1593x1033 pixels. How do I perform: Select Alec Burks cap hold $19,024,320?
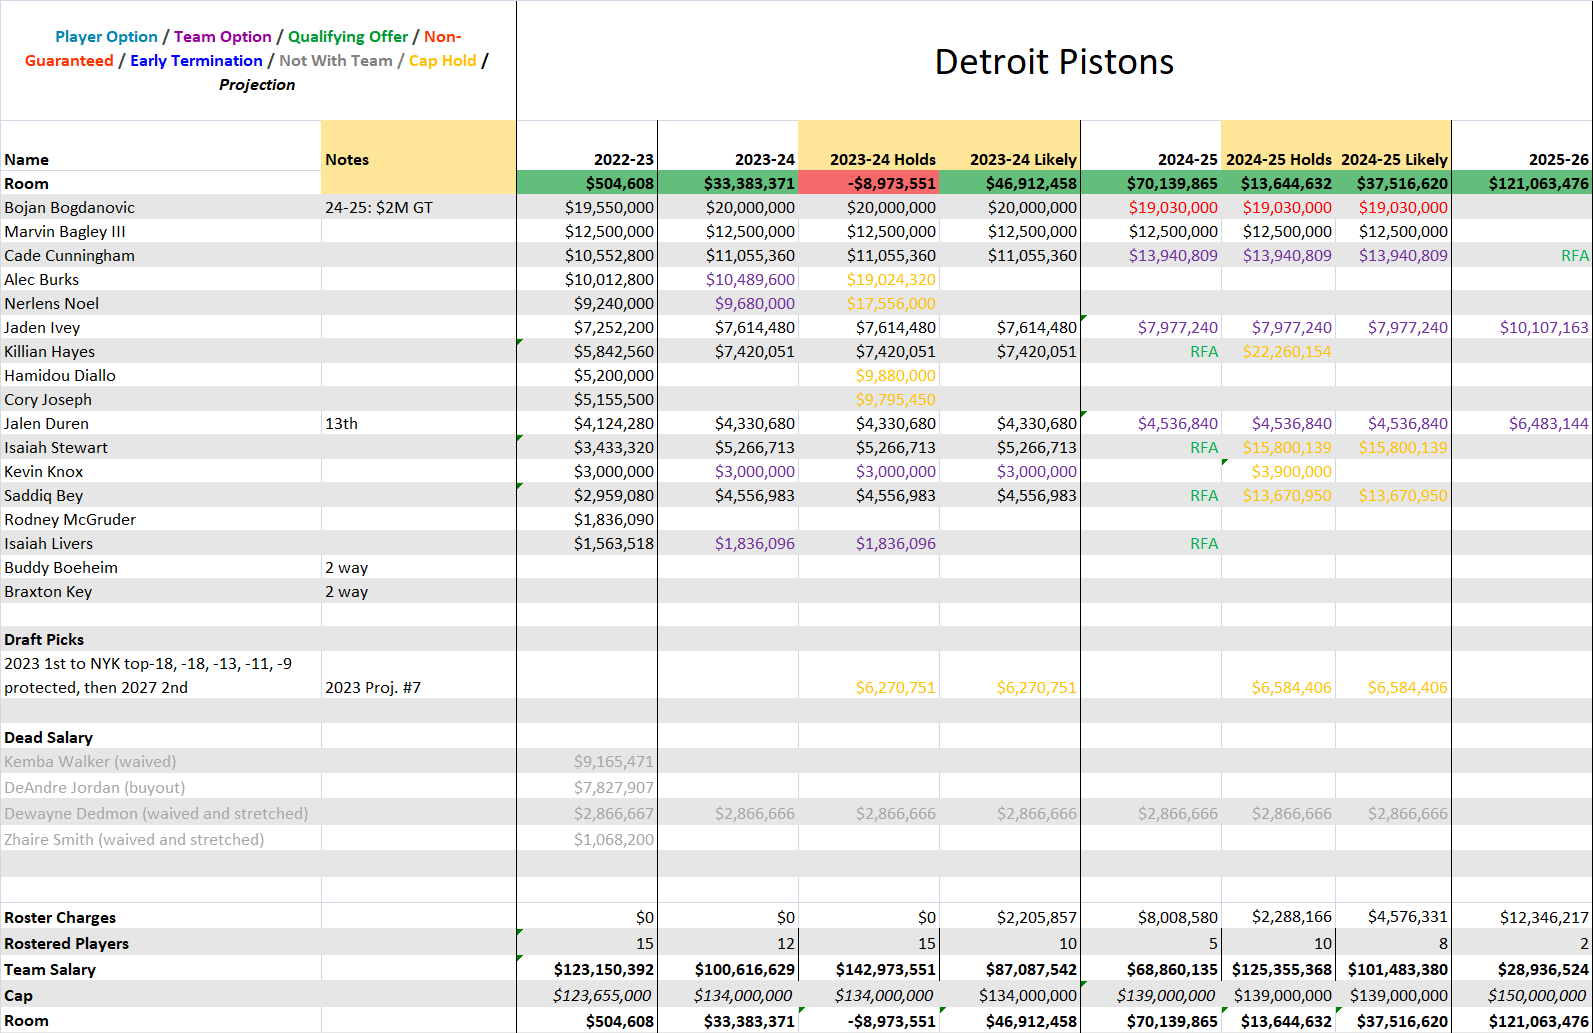click(x=891, y=279)
